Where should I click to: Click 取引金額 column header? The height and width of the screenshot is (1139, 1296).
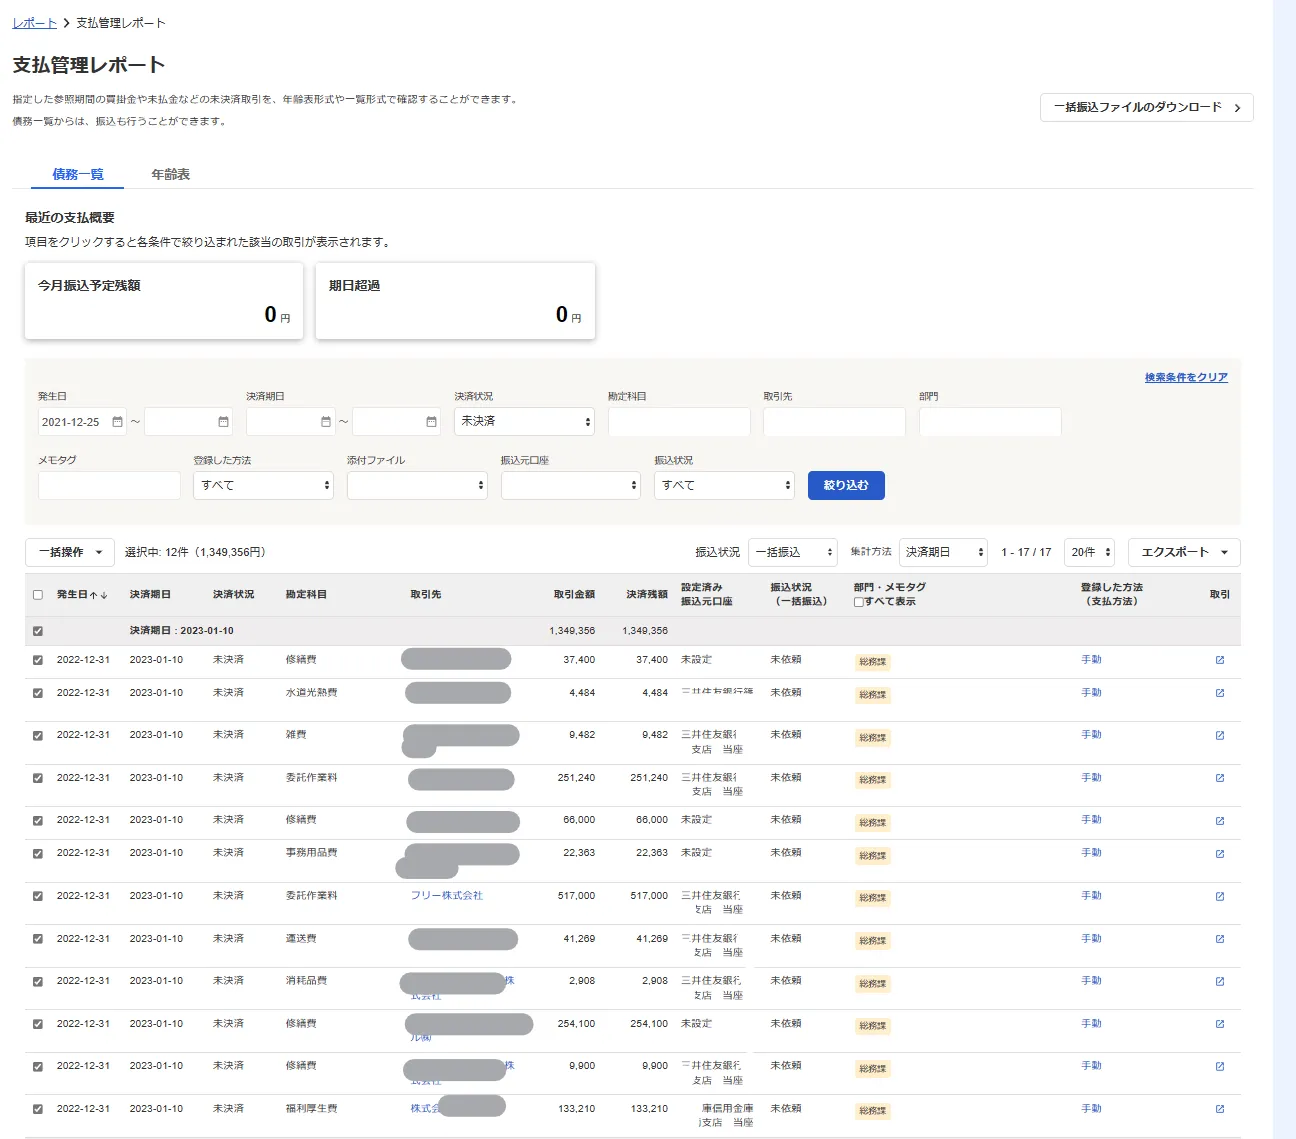pyautogui.click(x=574, y=595)
